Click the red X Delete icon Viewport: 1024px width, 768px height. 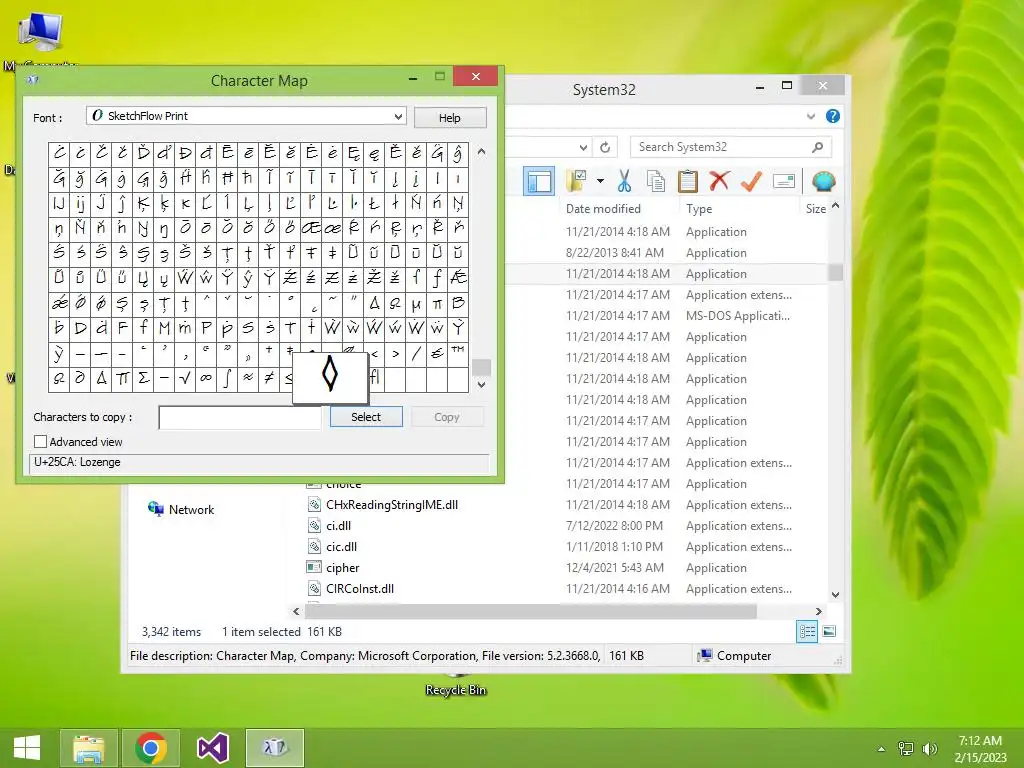(719, 181)
